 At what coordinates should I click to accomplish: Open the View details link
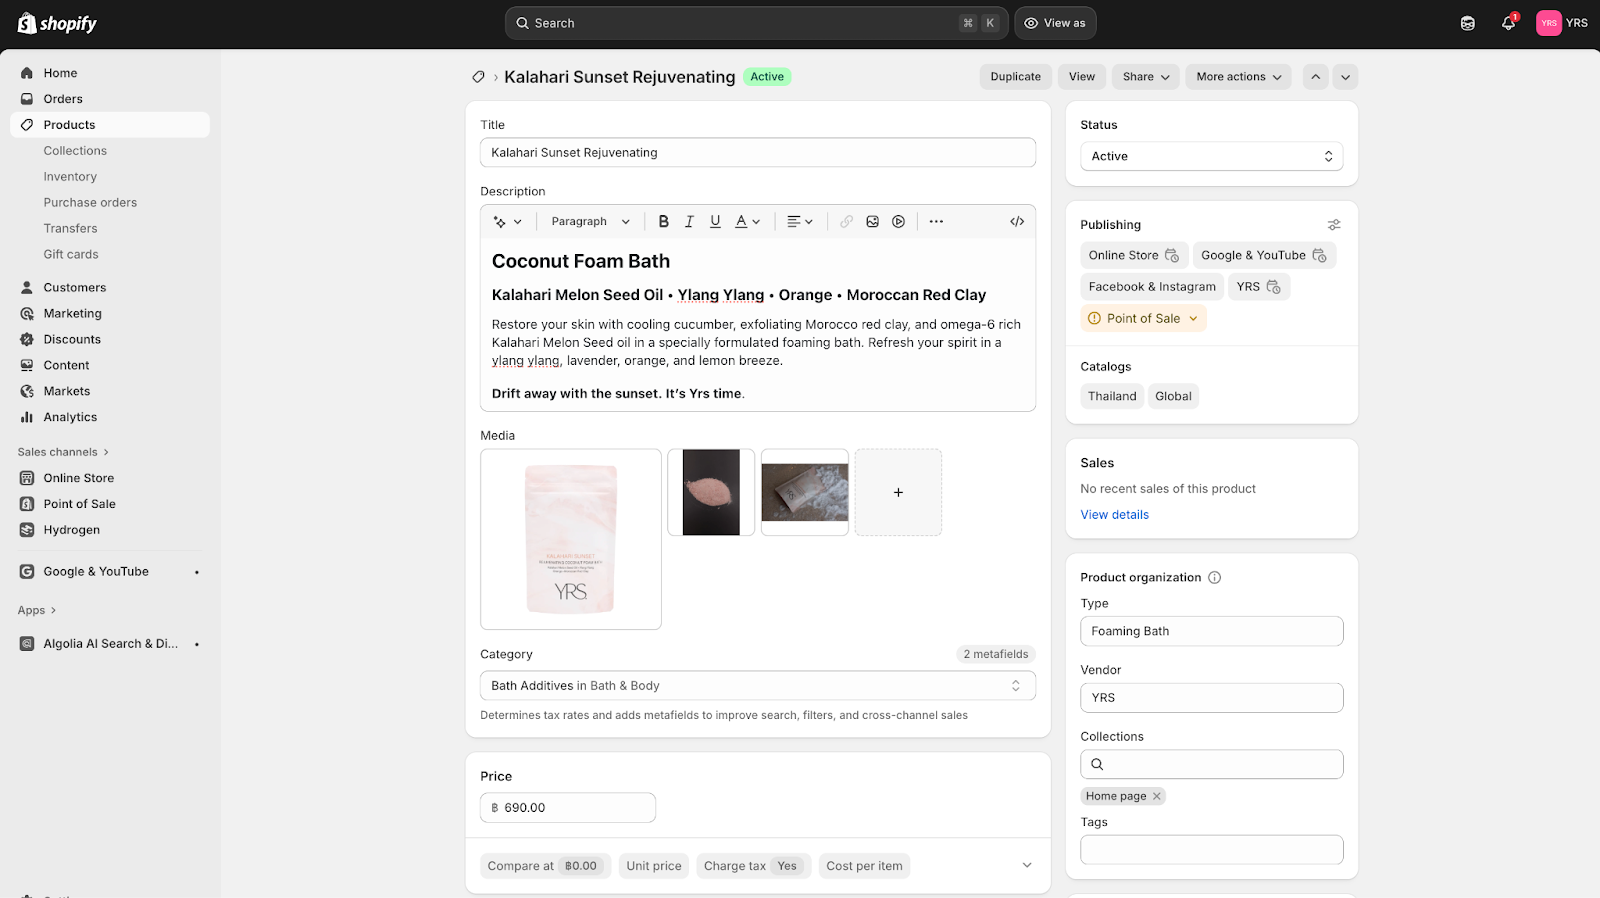[x=1114, y=515]
